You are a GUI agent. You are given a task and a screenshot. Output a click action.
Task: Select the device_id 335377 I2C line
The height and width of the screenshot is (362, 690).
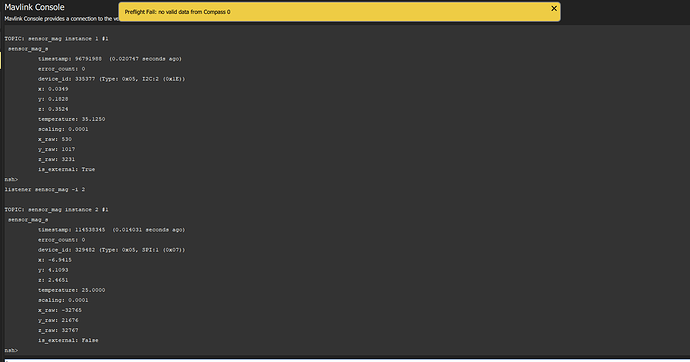(112, 79)
